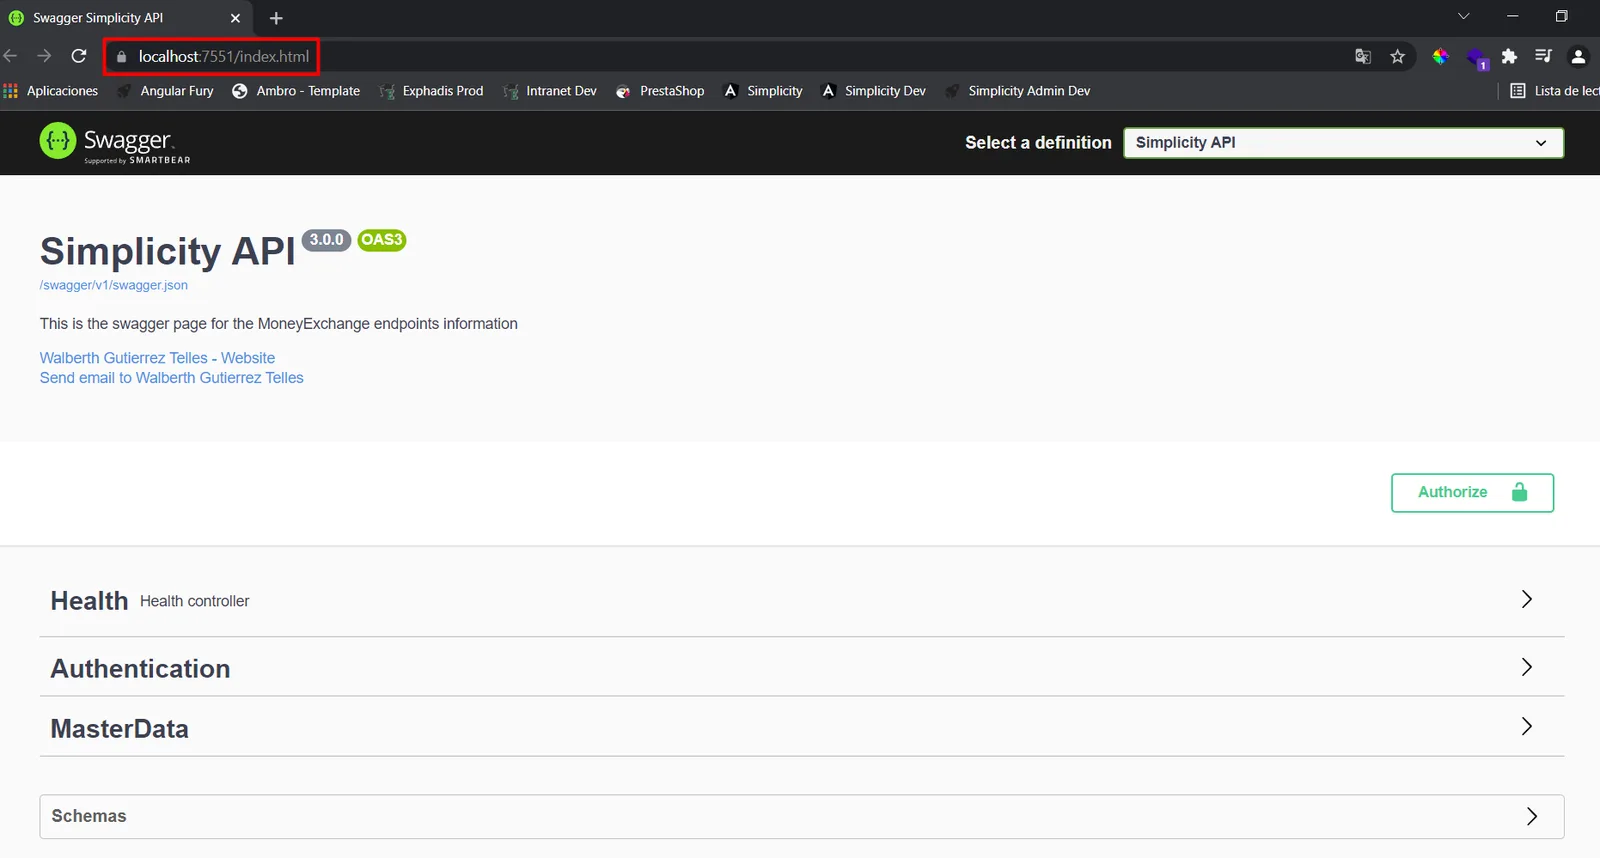Image resolution: width=1600 pixels, height=858 pixels.
Task: Open the Ambro - Template bookmark
Action: (296, 91)
